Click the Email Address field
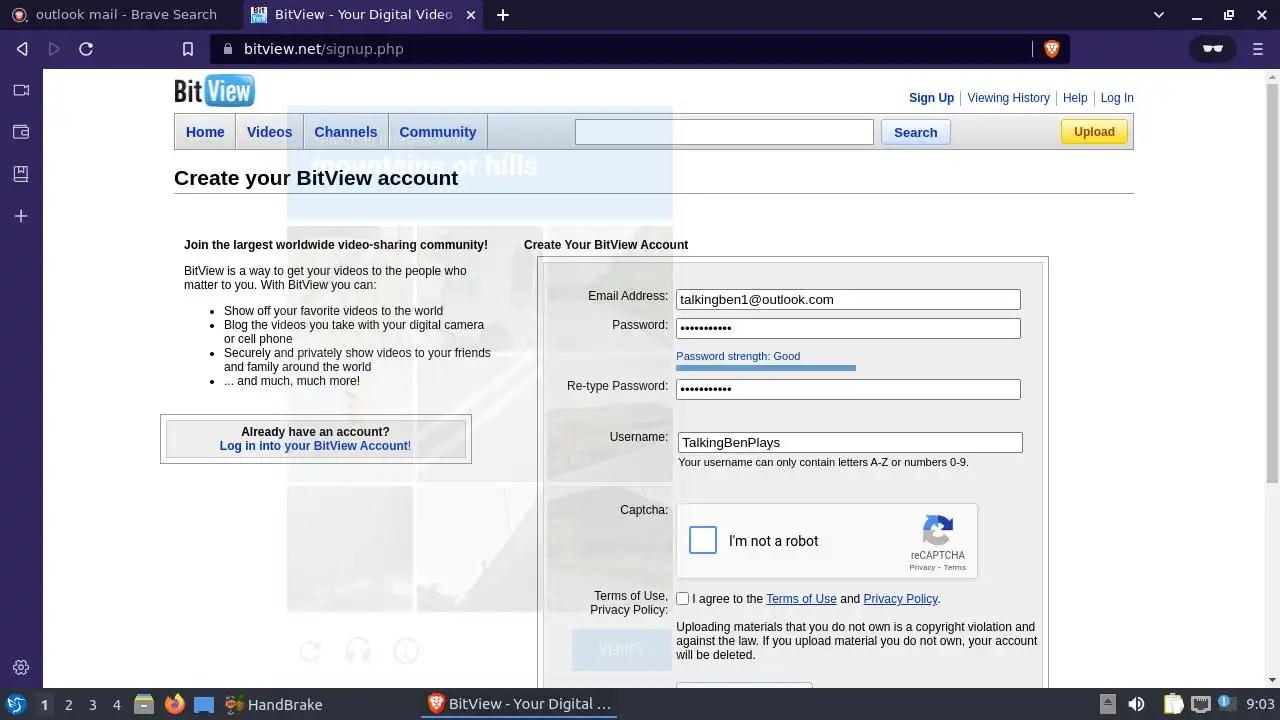The height and width of the screenshot is (720, 1280). (848, 300)
